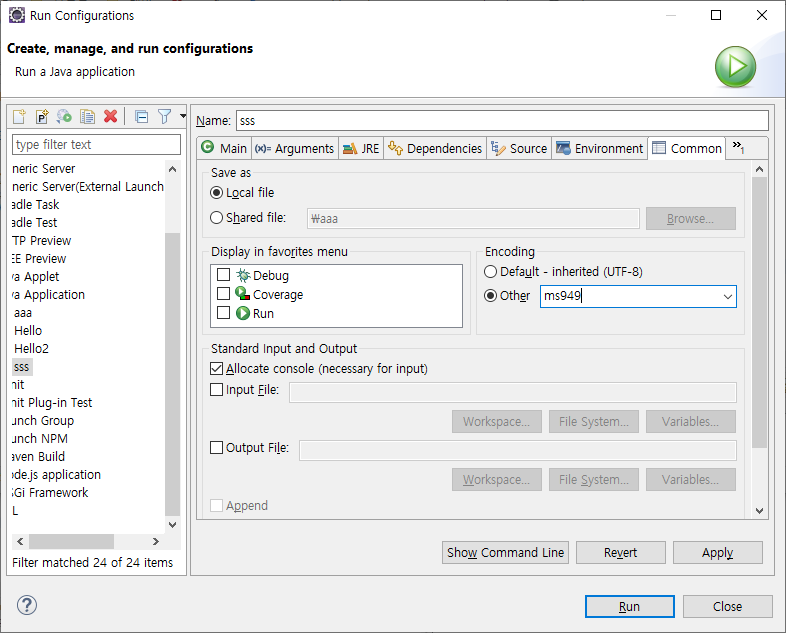This screenshot has width=786, height=633.
Task: Select the Hello2 launch configuration
Action: tap(31, 349)
